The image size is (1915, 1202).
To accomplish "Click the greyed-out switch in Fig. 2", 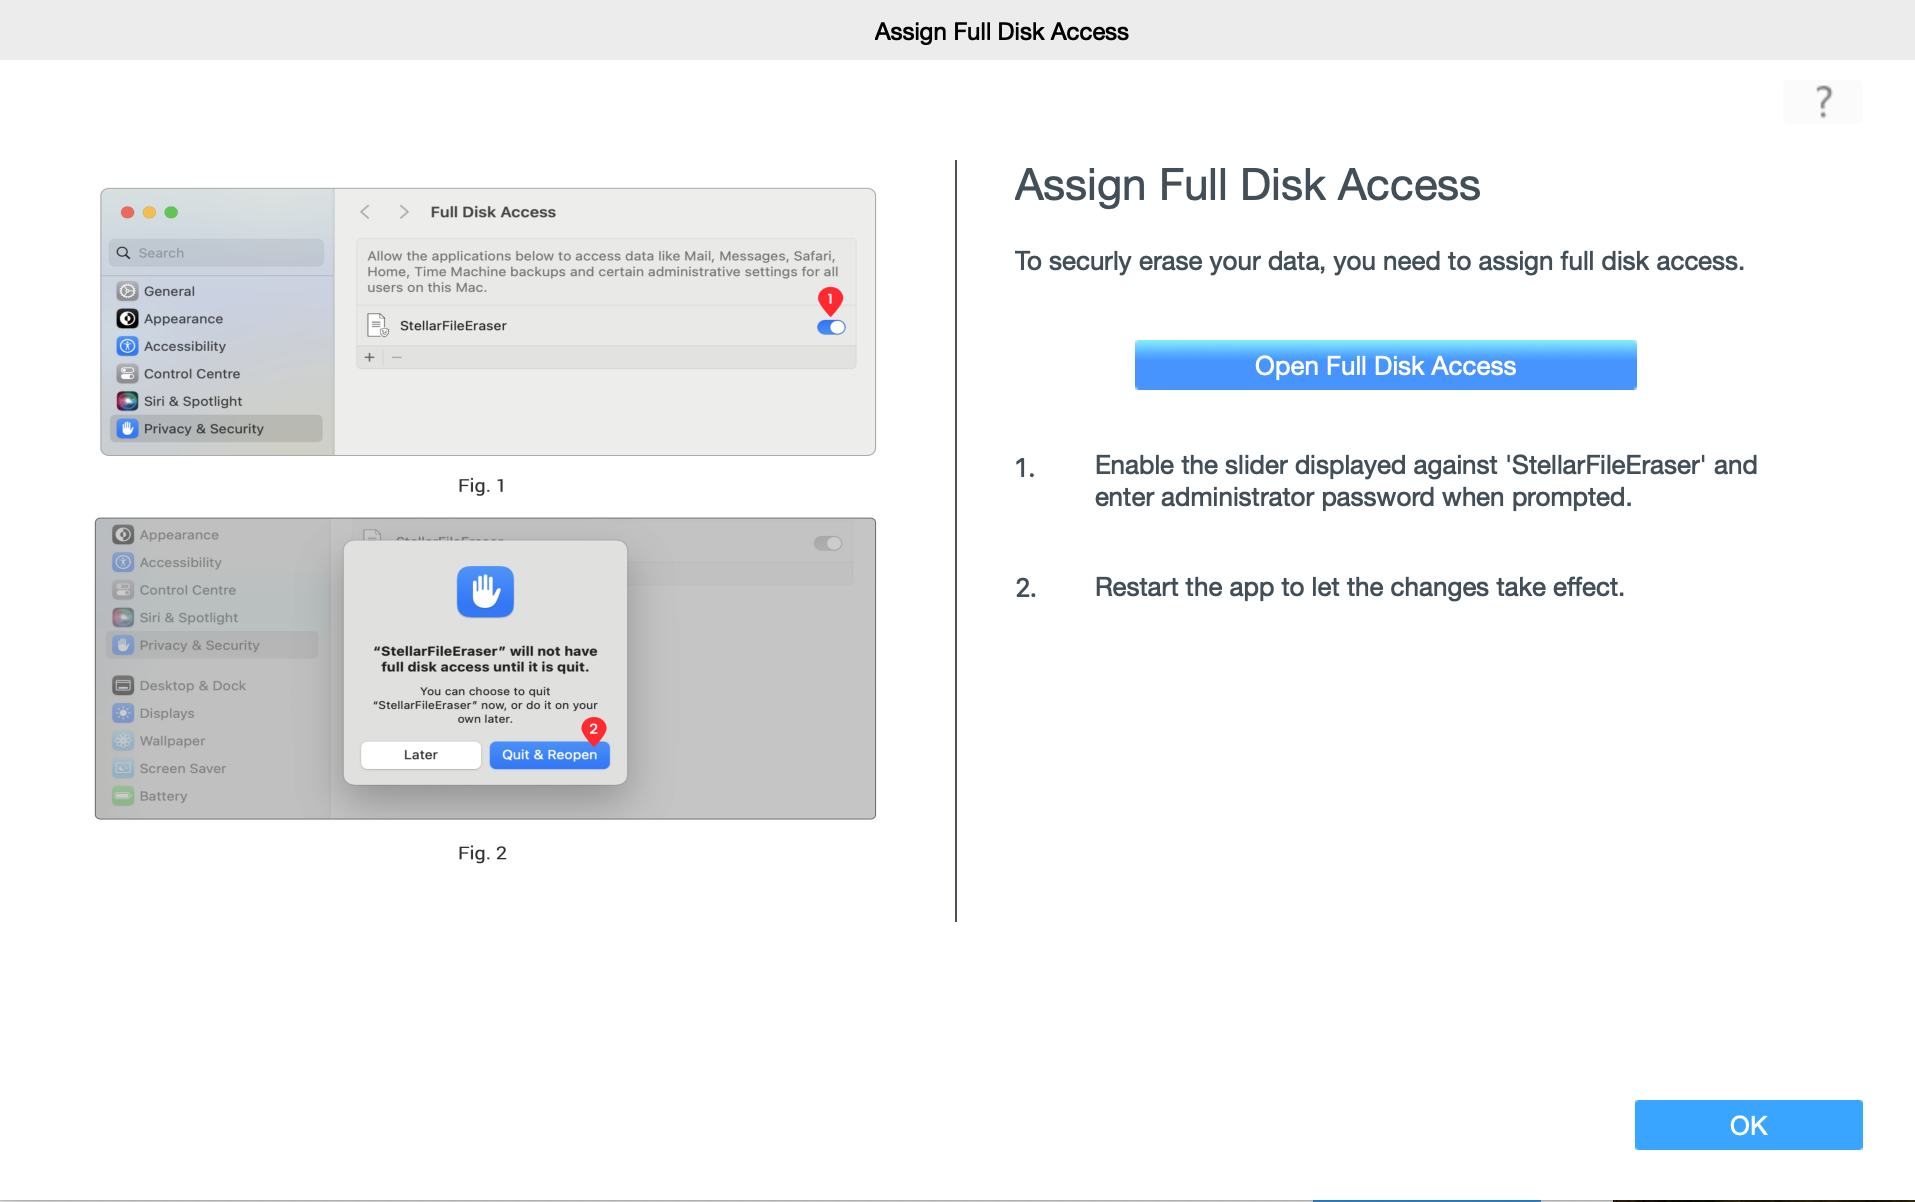I will 828,543.
